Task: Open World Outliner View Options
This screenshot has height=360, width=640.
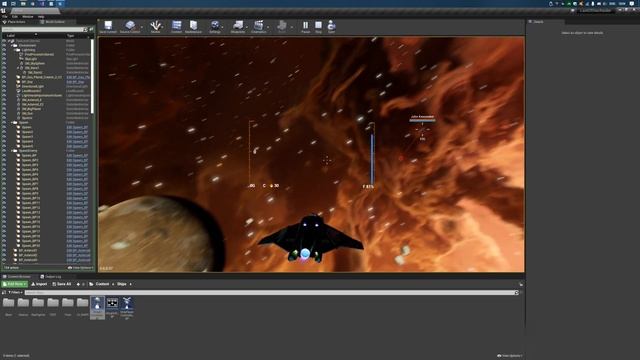Action: pos(80,268)
